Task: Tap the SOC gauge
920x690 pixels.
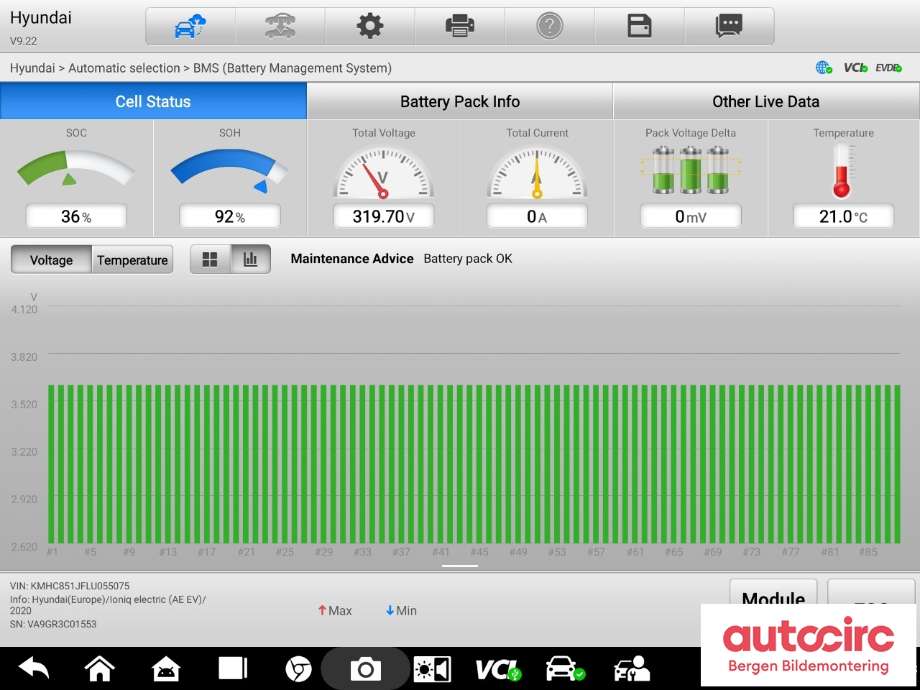Action: pos(76,168)
